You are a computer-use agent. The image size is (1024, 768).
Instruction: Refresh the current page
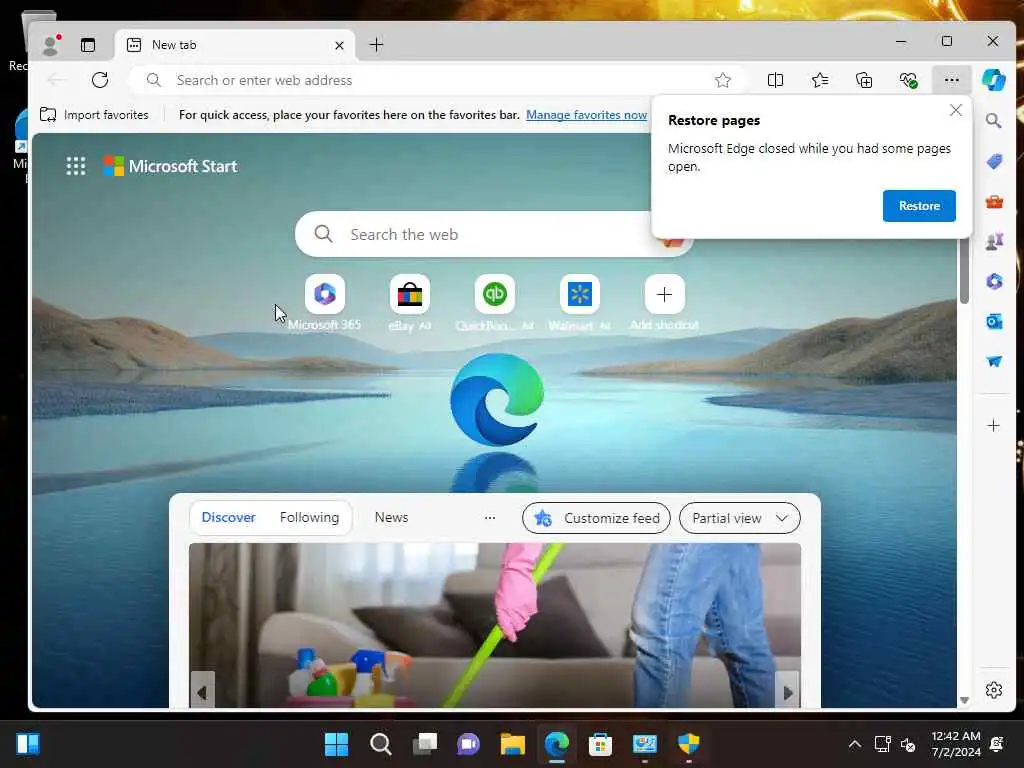point(100,80)
